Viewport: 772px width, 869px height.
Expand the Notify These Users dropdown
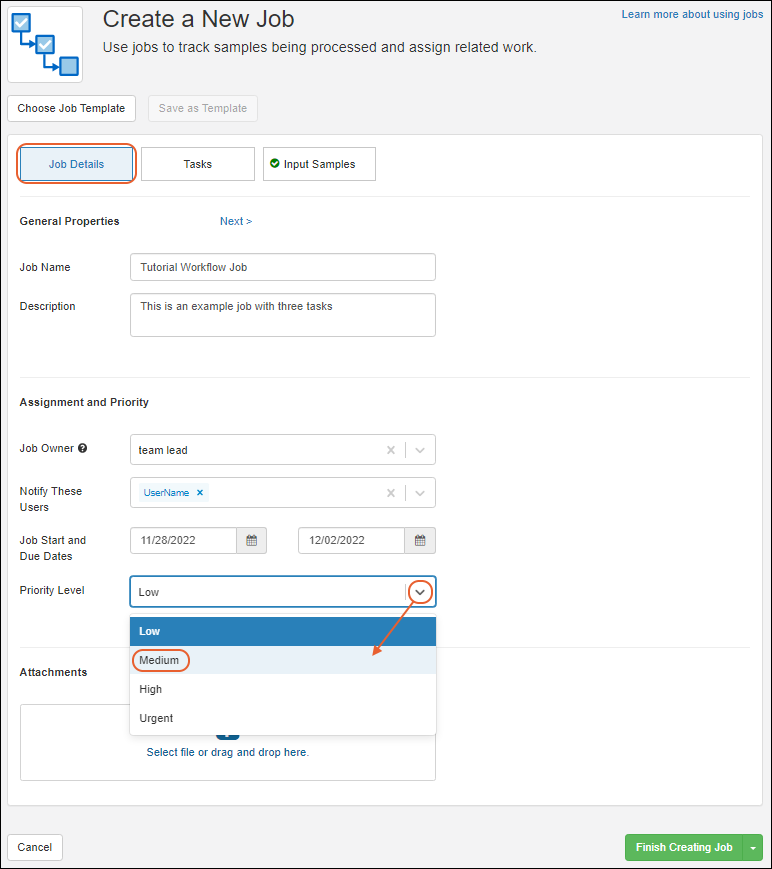tap(420, 493)
